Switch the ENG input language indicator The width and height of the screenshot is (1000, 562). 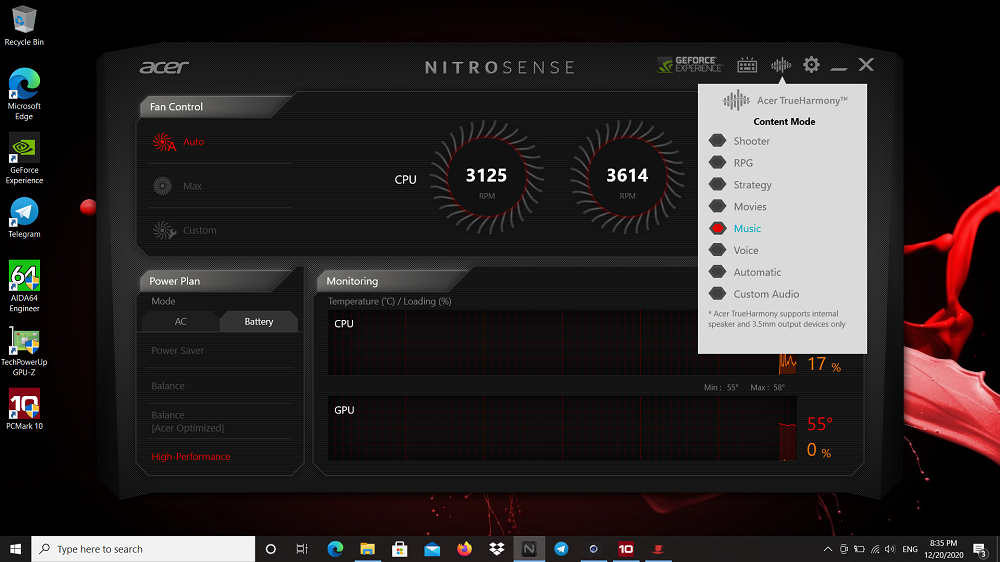(x=910, y=549)
